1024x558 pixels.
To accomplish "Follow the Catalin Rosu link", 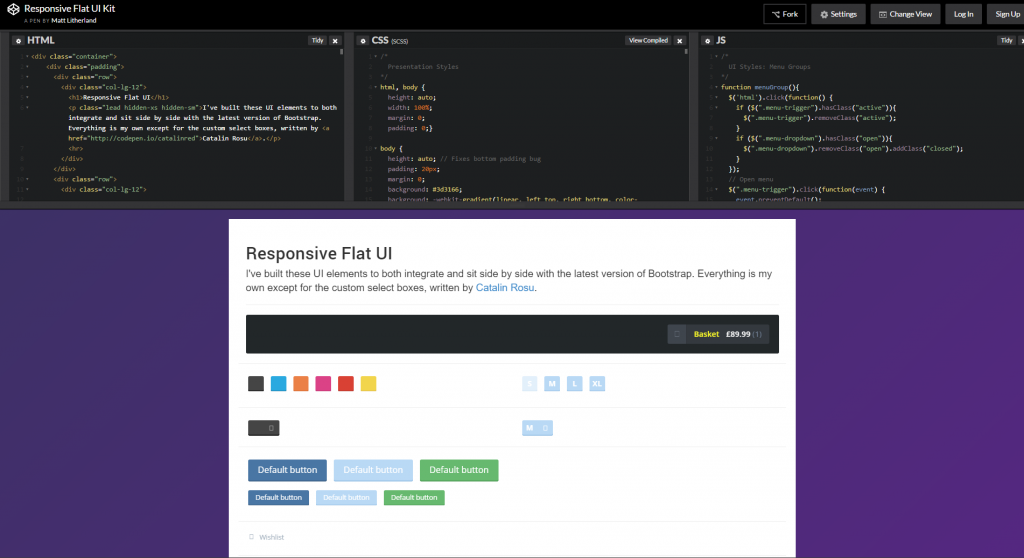I will (505, 288).
